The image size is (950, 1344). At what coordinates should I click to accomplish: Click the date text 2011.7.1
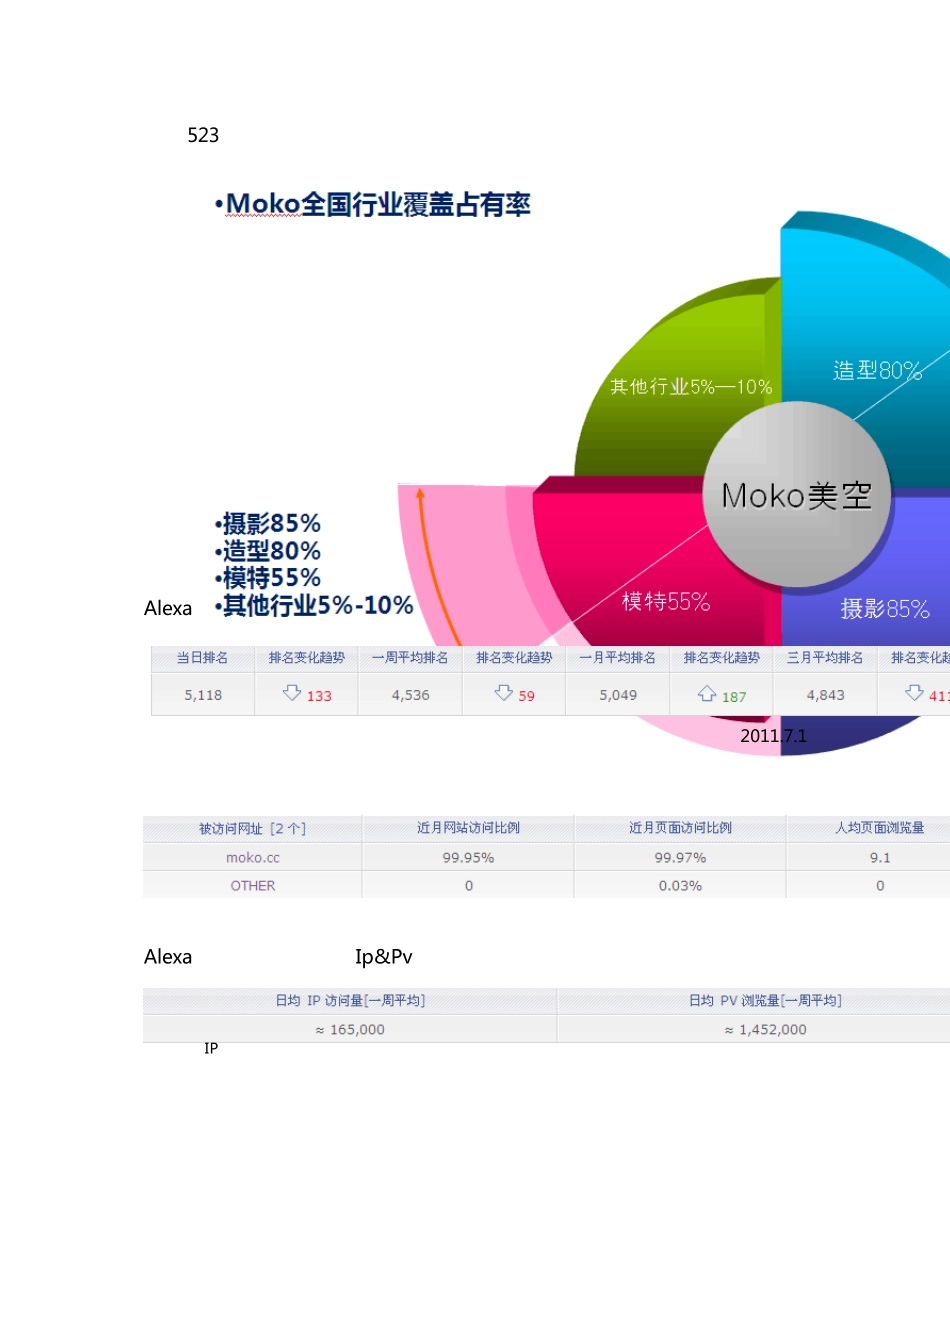coord(773,736)
